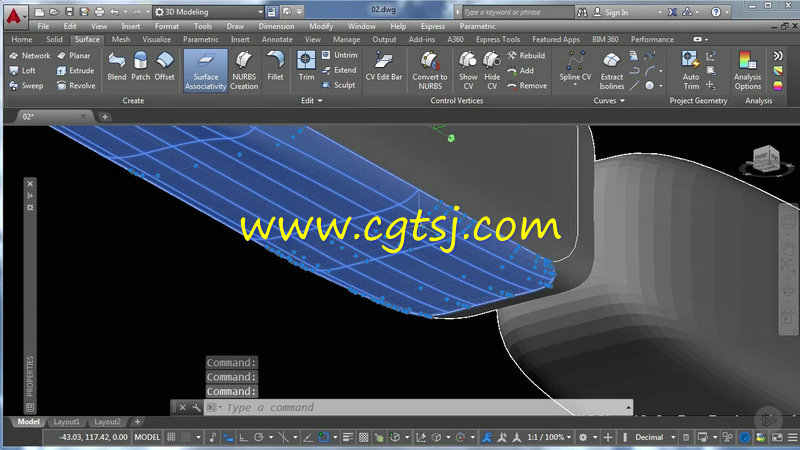The height and width of the screenshot is (450, 800).
Task: Click the Save icon in quick access toolbar
Action: 69,12
